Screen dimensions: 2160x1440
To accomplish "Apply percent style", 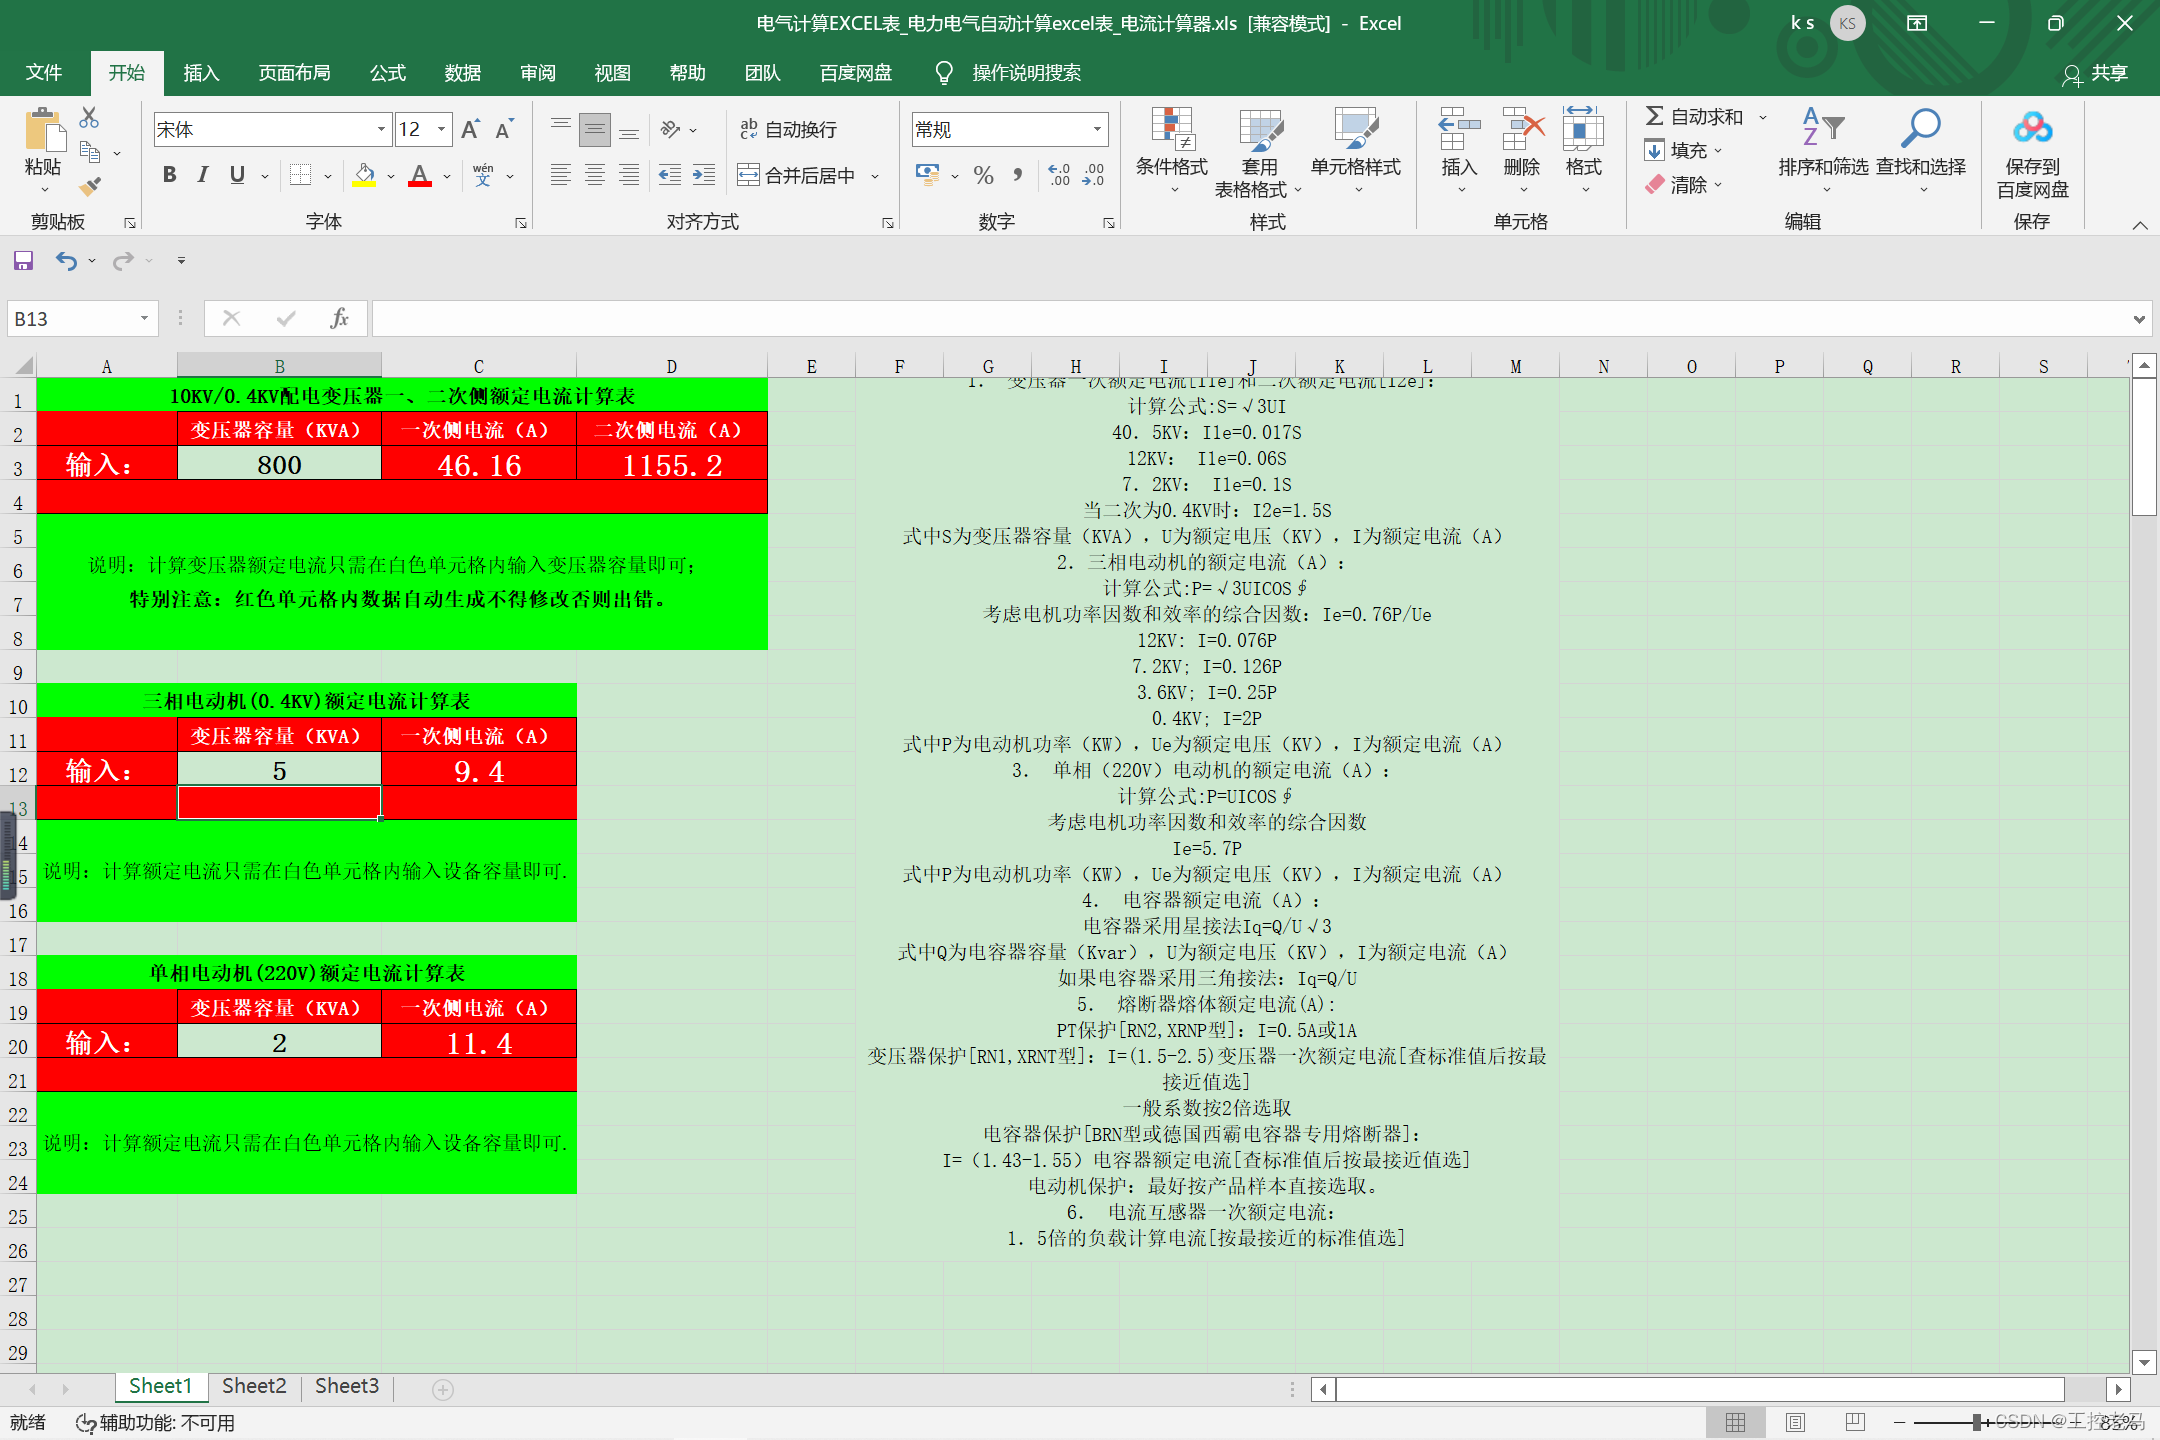I will click(984, 175).
